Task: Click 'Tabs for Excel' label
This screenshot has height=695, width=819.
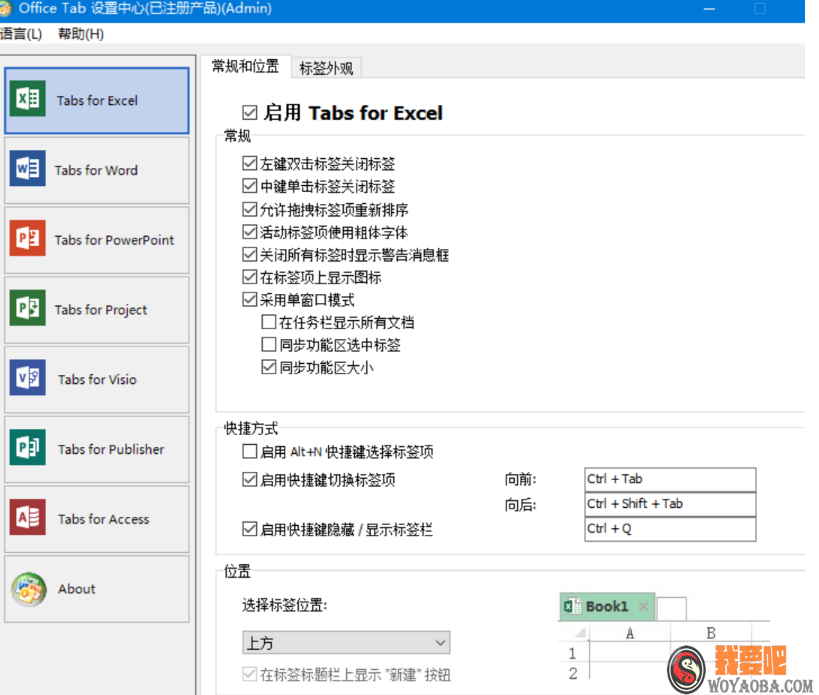Action: point(97,101)
